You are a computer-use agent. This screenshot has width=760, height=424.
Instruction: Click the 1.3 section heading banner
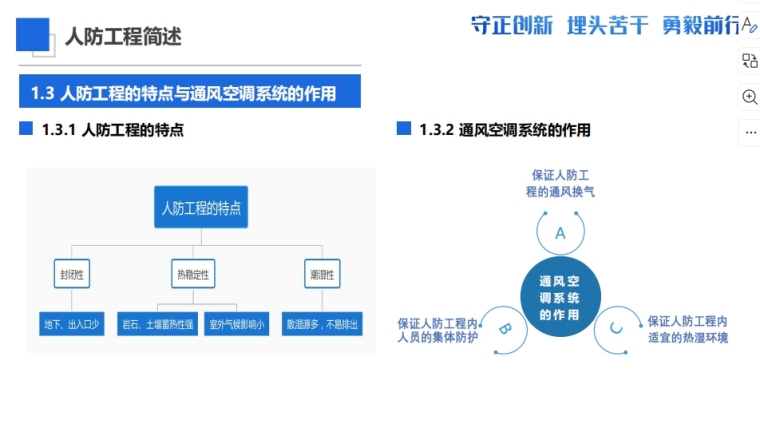tap(189, 93)
